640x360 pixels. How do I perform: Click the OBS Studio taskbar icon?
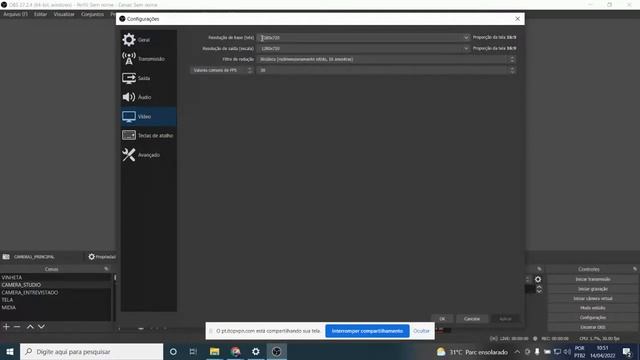click(x=276, y=352)
